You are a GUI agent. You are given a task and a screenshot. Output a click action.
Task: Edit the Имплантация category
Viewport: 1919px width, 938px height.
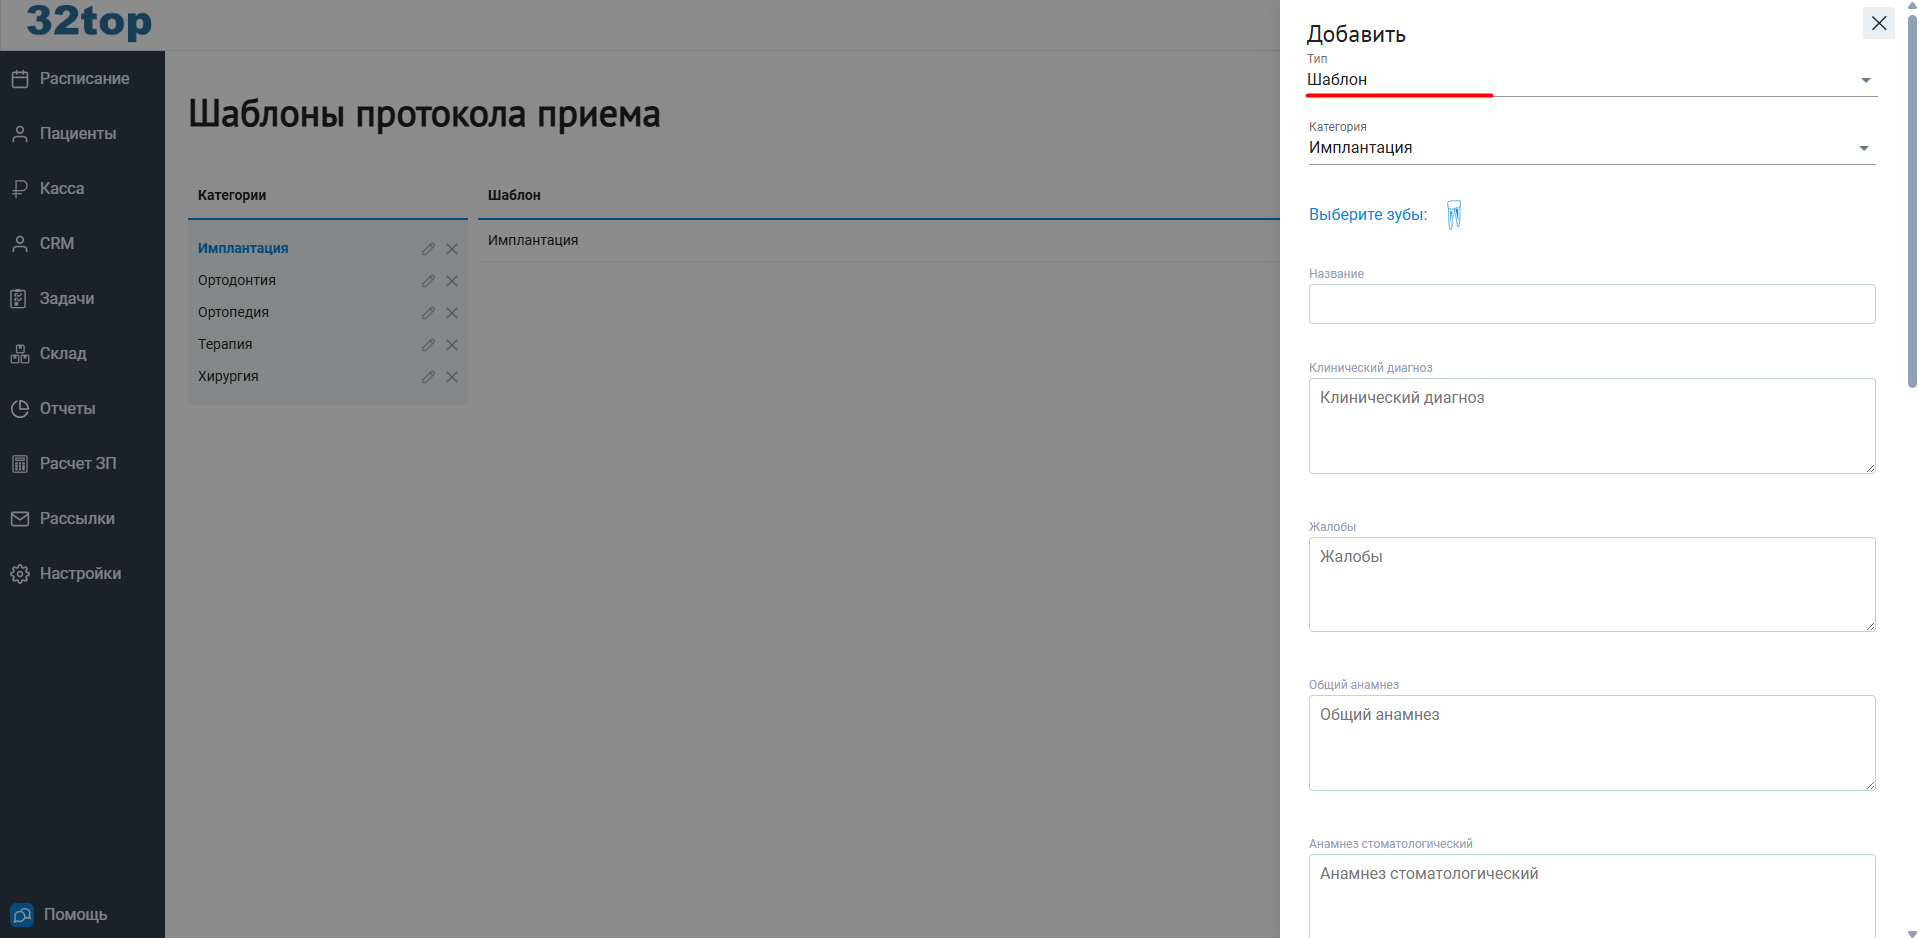[x=428, y=249]
